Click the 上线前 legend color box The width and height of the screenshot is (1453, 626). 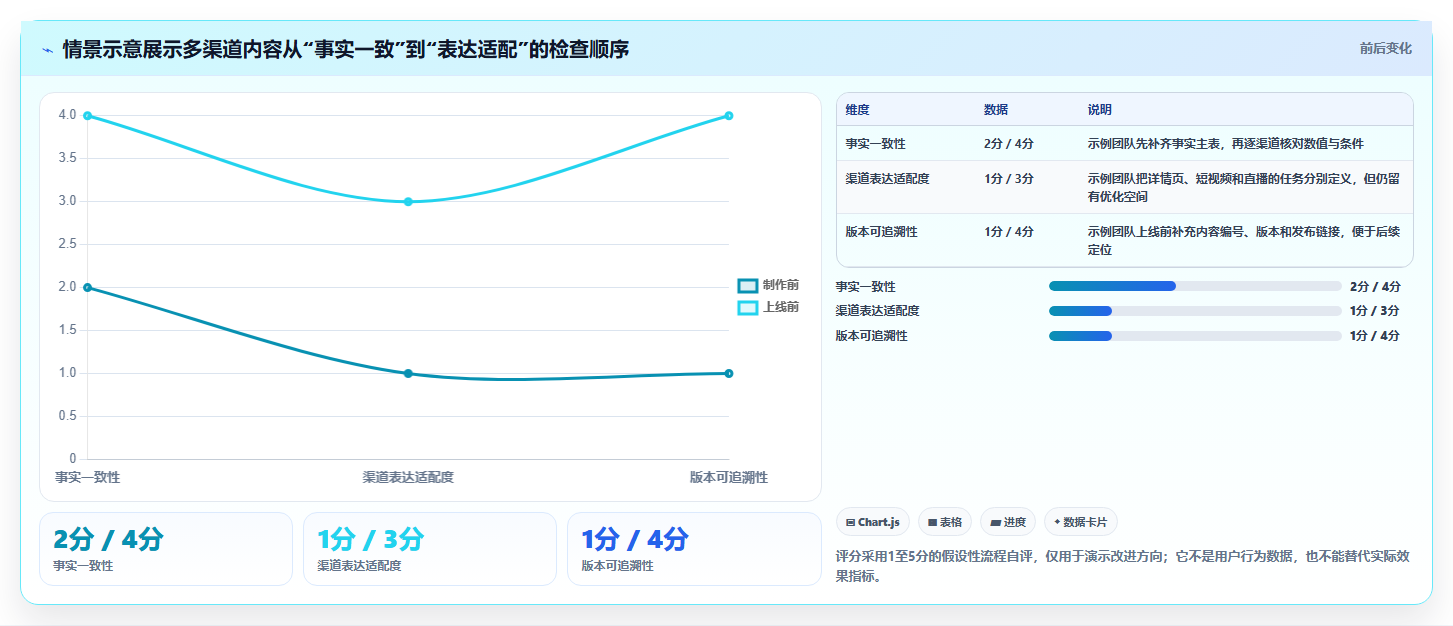tap(748, 307)
